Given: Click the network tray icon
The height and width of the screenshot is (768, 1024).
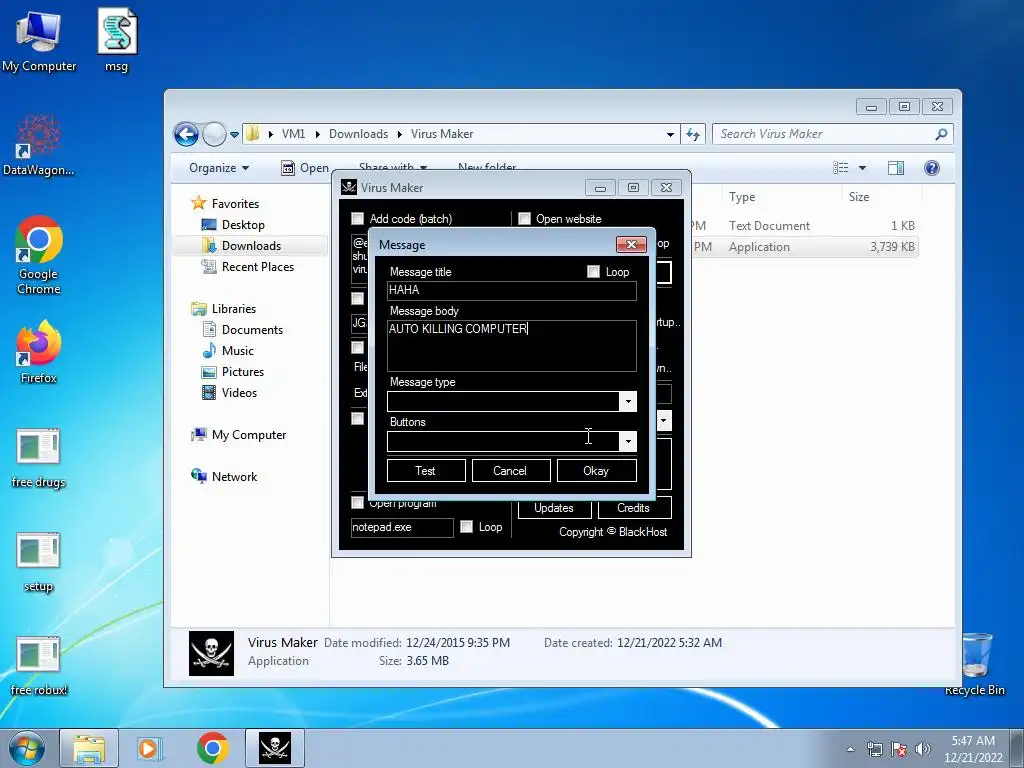Looking at the screenshot, I should tap(874, 749).
